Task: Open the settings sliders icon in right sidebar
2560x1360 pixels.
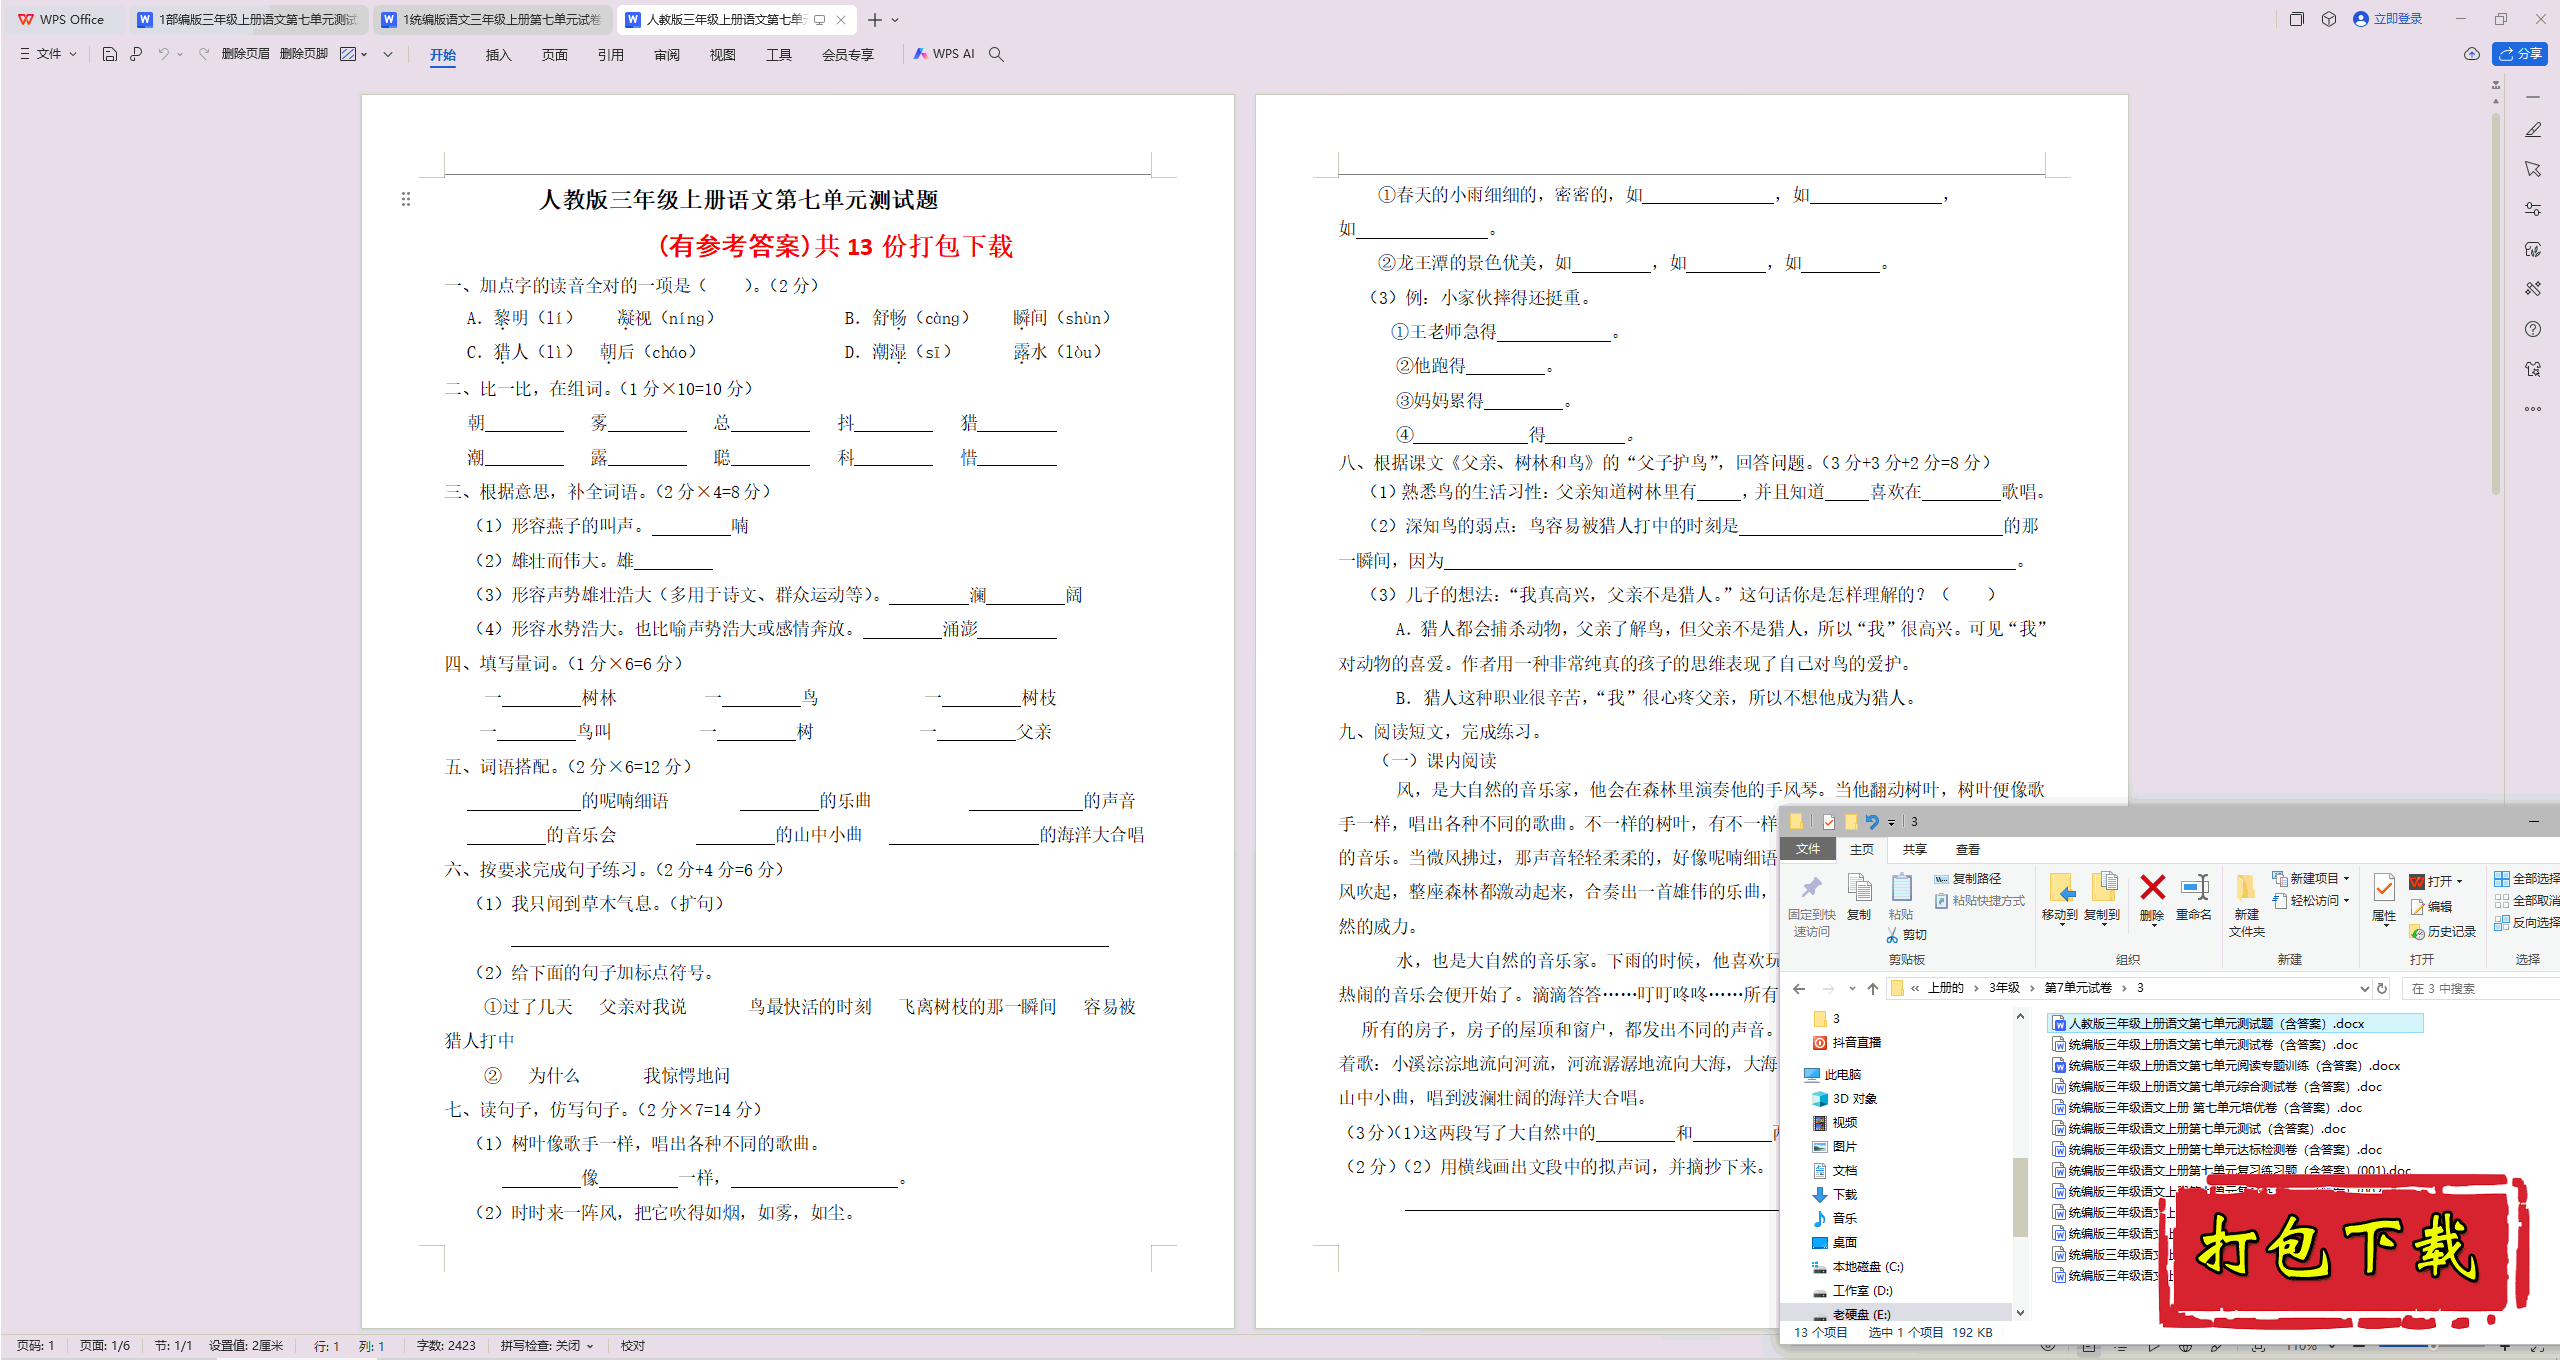Action: click(x=2533, y=209)
